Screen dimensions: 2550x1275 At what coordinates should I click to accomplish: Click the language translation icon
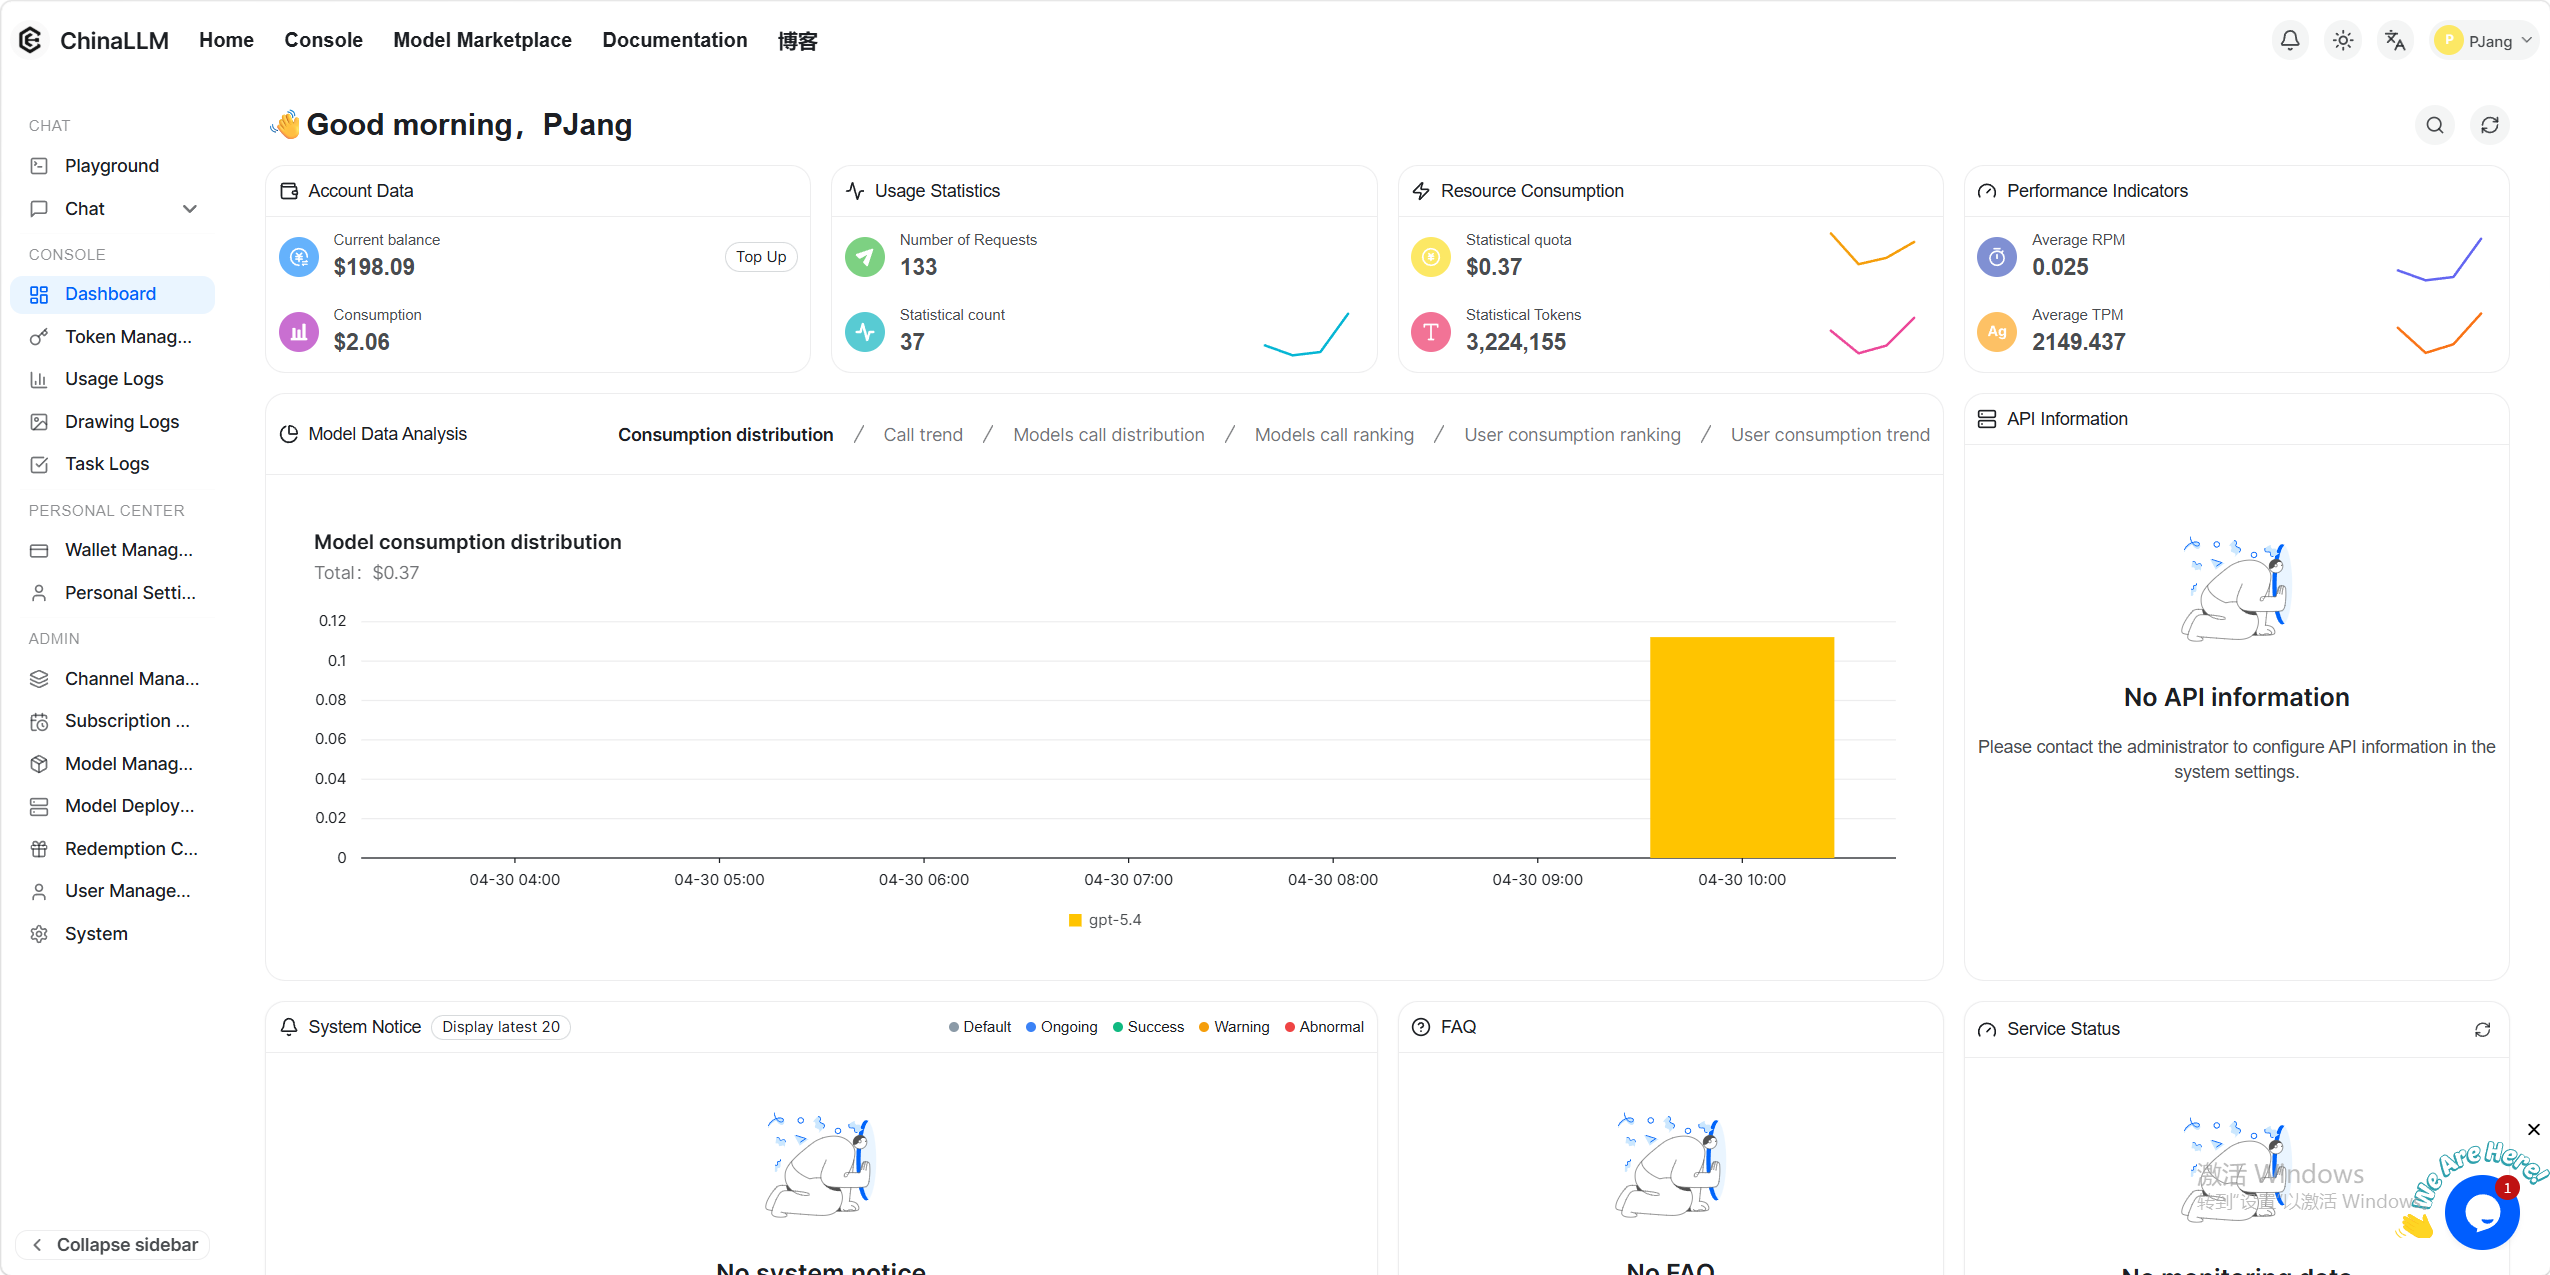coord(2395,41)
